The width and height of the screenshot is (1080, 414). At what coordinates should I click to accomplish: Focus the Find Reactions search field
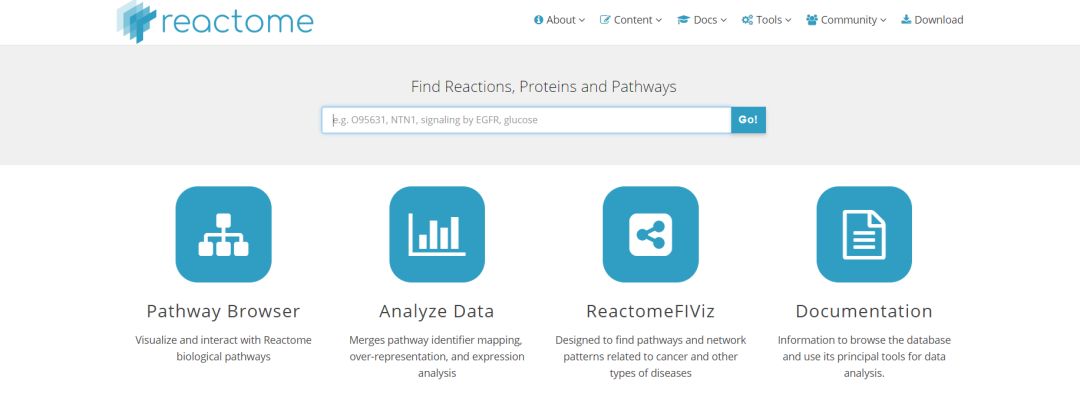(x=526, y=120)
